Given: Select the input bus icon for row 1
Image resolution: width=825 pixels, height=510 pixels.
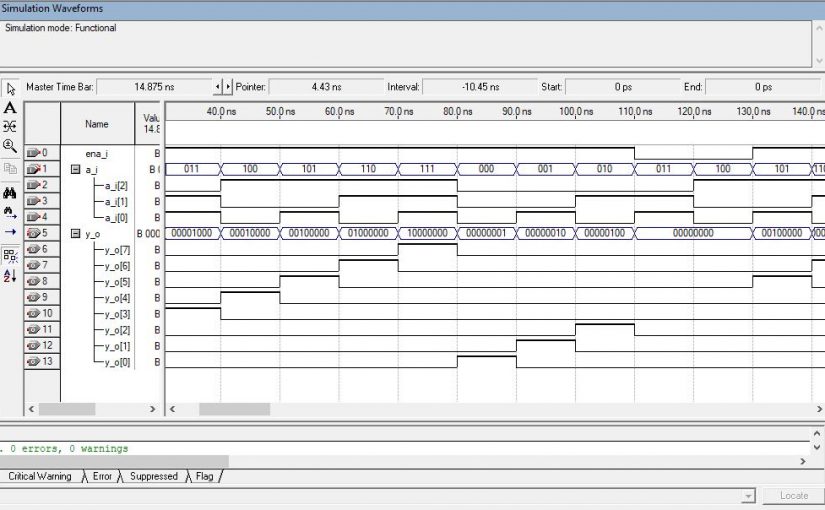Looking at the screenshot, I should click(x=34, y=169).
